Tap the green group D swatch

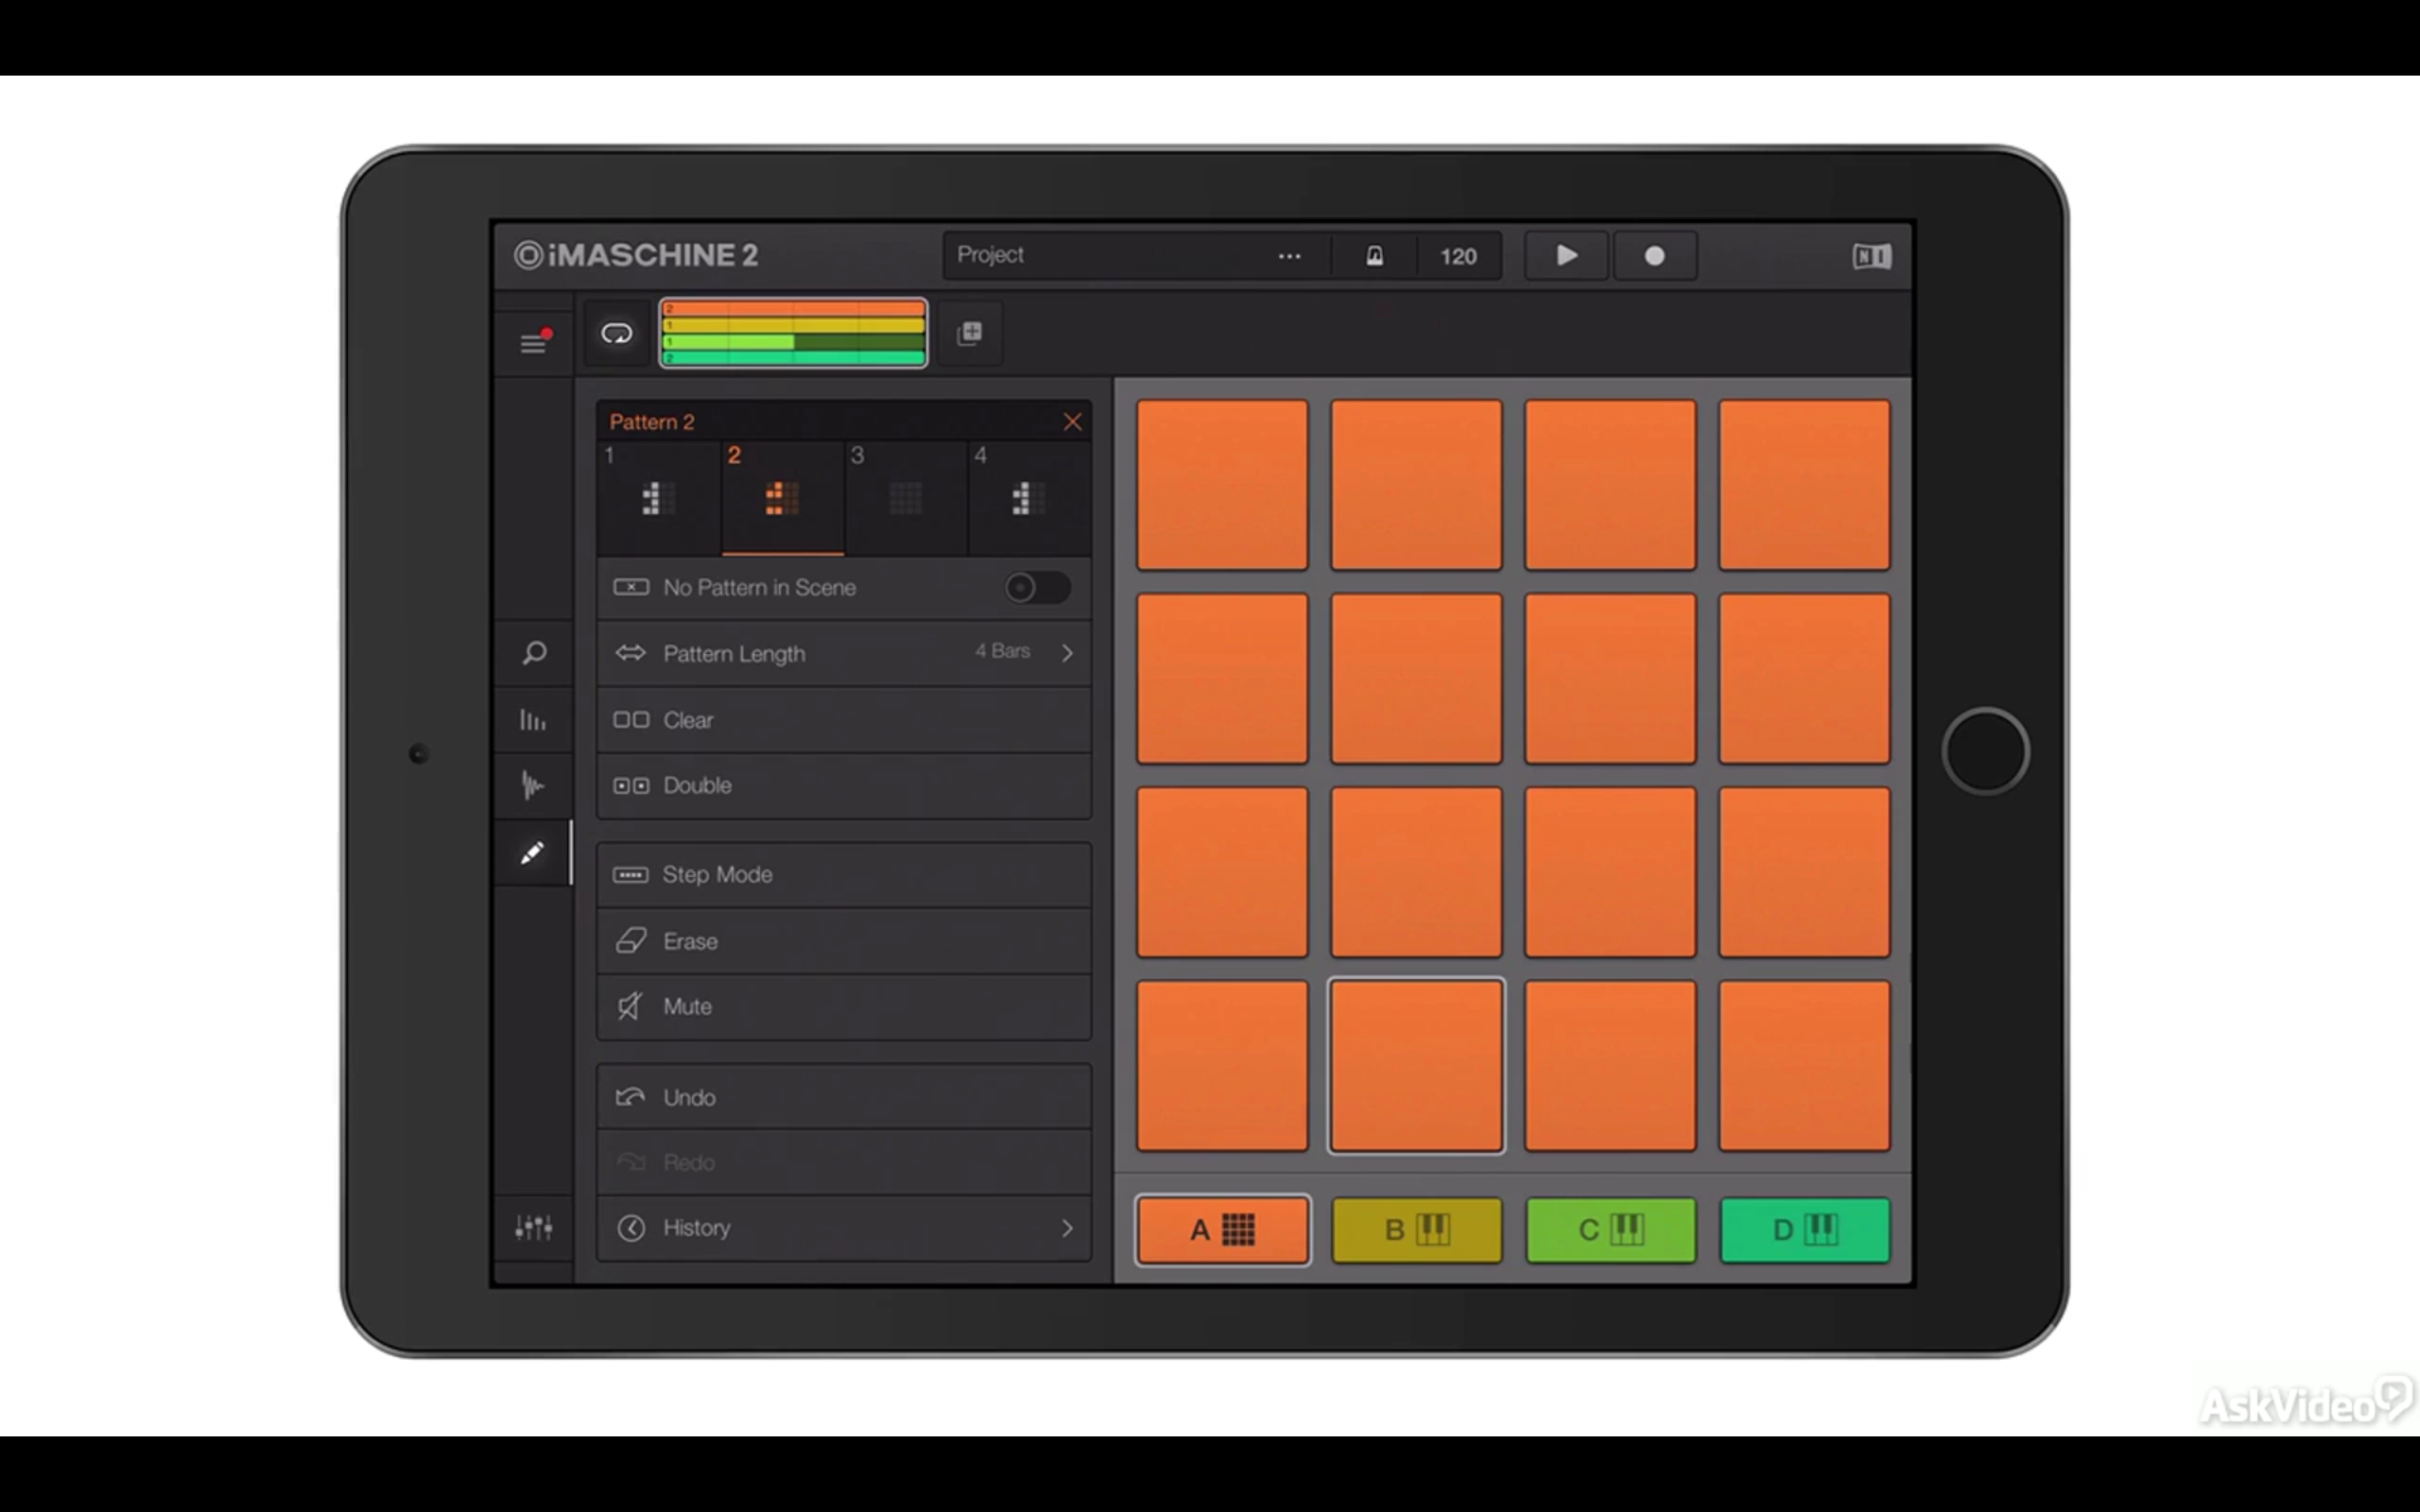[1804, 1229]
